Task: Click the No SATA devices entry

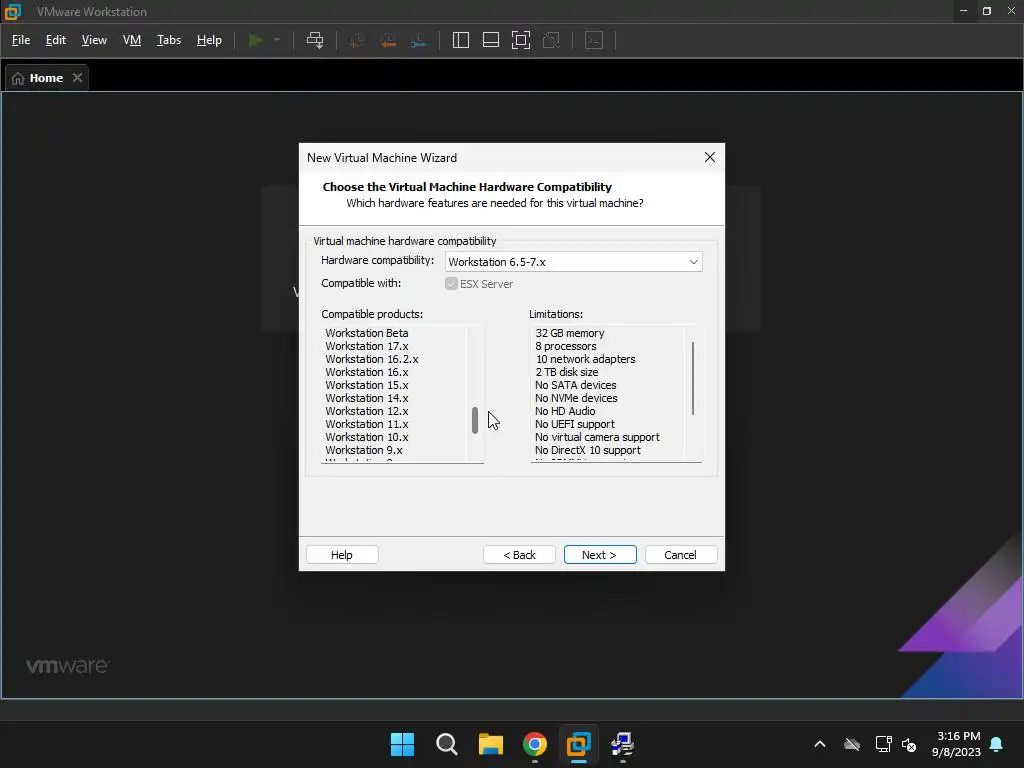Action: 575,385
